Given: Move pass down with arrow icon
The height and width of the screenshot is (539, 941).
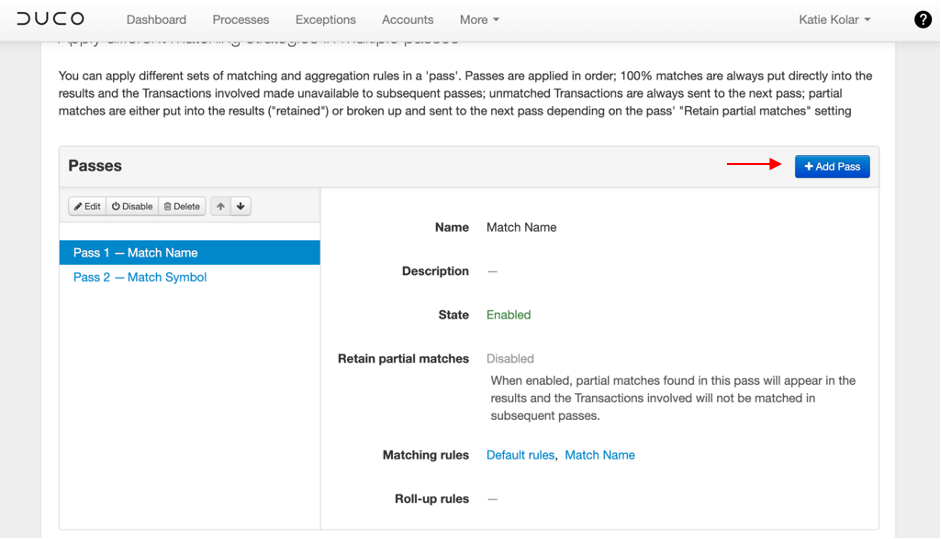Looking at the screenshot, I should pos(240,206).
